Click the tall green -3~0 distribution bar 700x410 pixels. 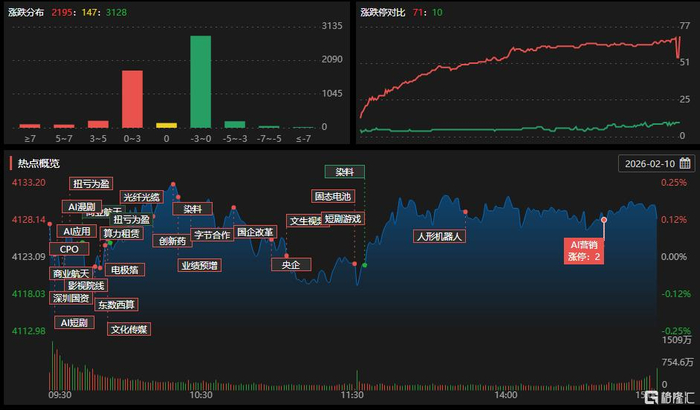(201, 82)
